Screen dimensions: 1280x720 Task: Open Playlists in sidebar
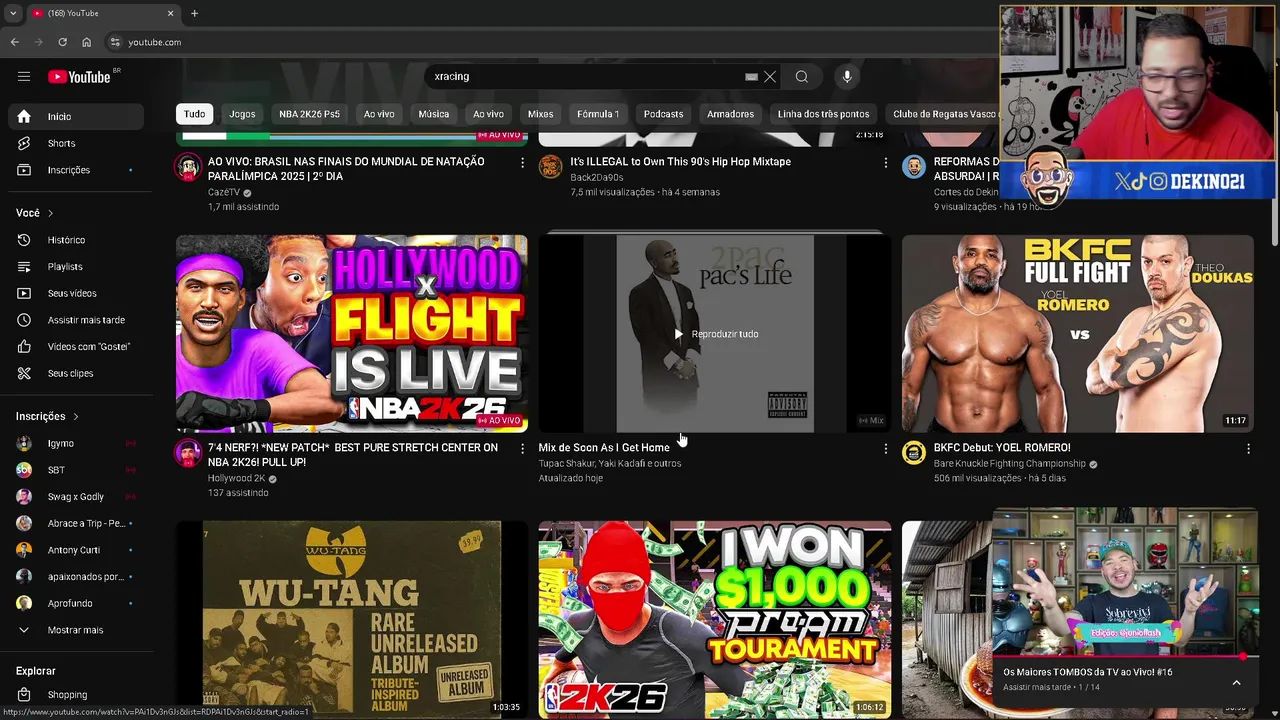(x=76, y=267)
